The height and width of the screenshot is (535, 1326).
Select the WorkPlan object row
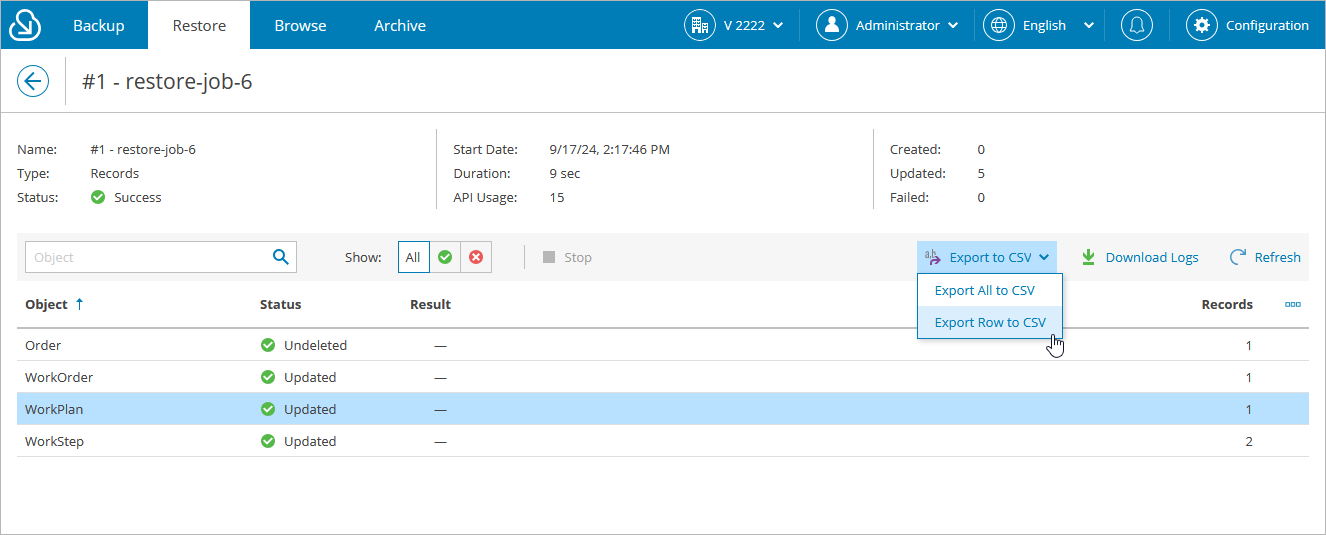click(663, 409)
